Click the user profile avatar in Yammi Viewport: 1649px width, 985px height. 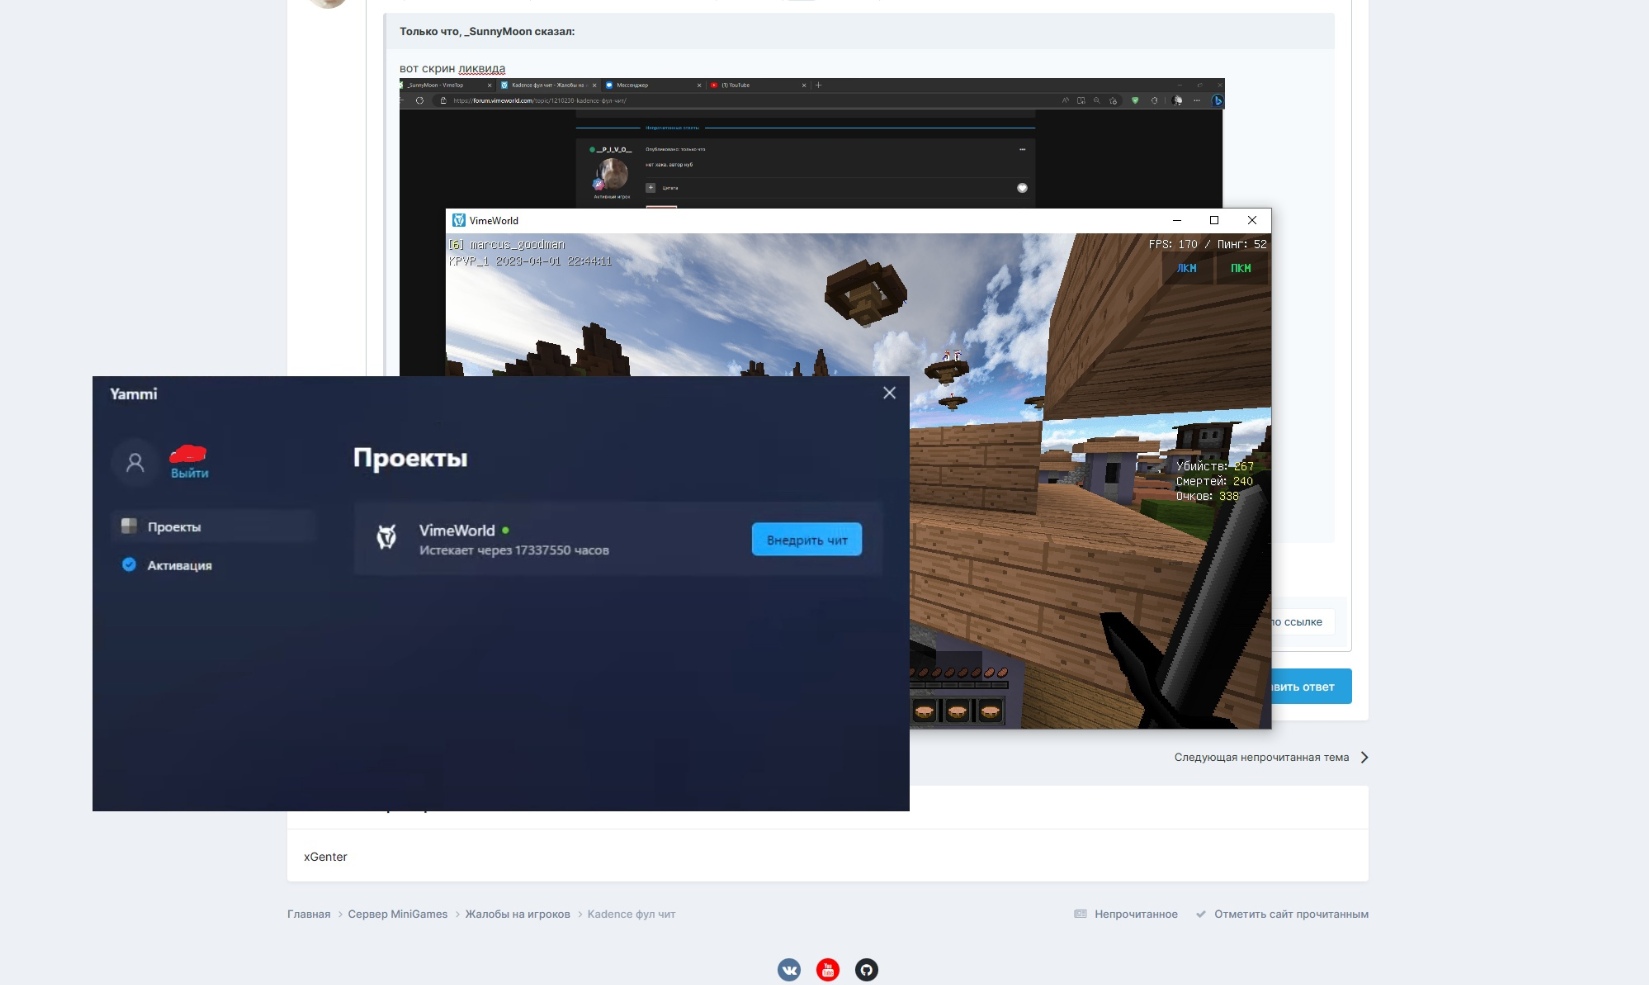(135, 463)
